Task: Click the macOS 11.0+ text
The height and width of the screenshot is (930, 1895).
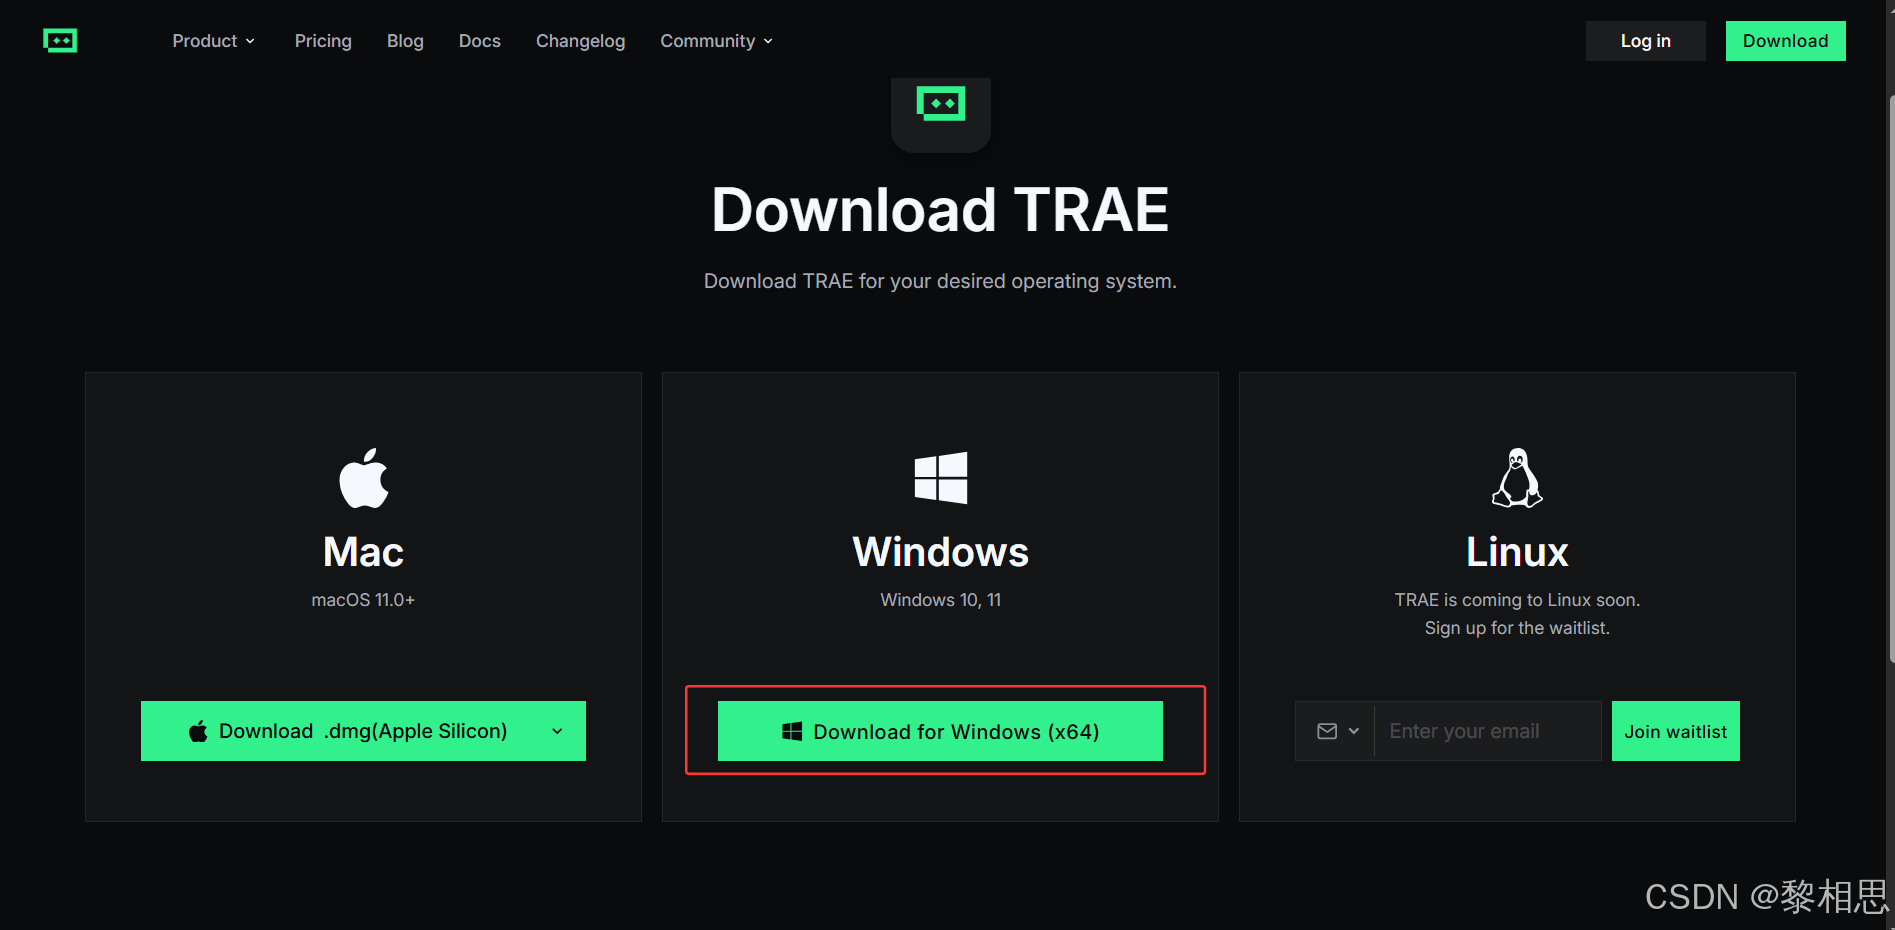Action: [x=363, y=600]
